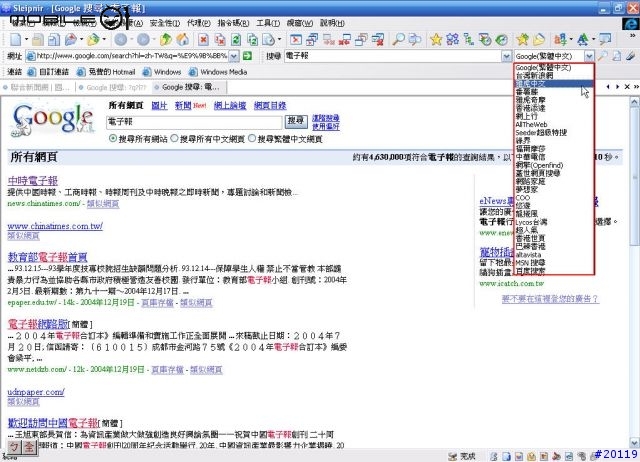This screenshot has height=462, width=640.
Task: Choose altavista from the engine list
Action: 554,255
